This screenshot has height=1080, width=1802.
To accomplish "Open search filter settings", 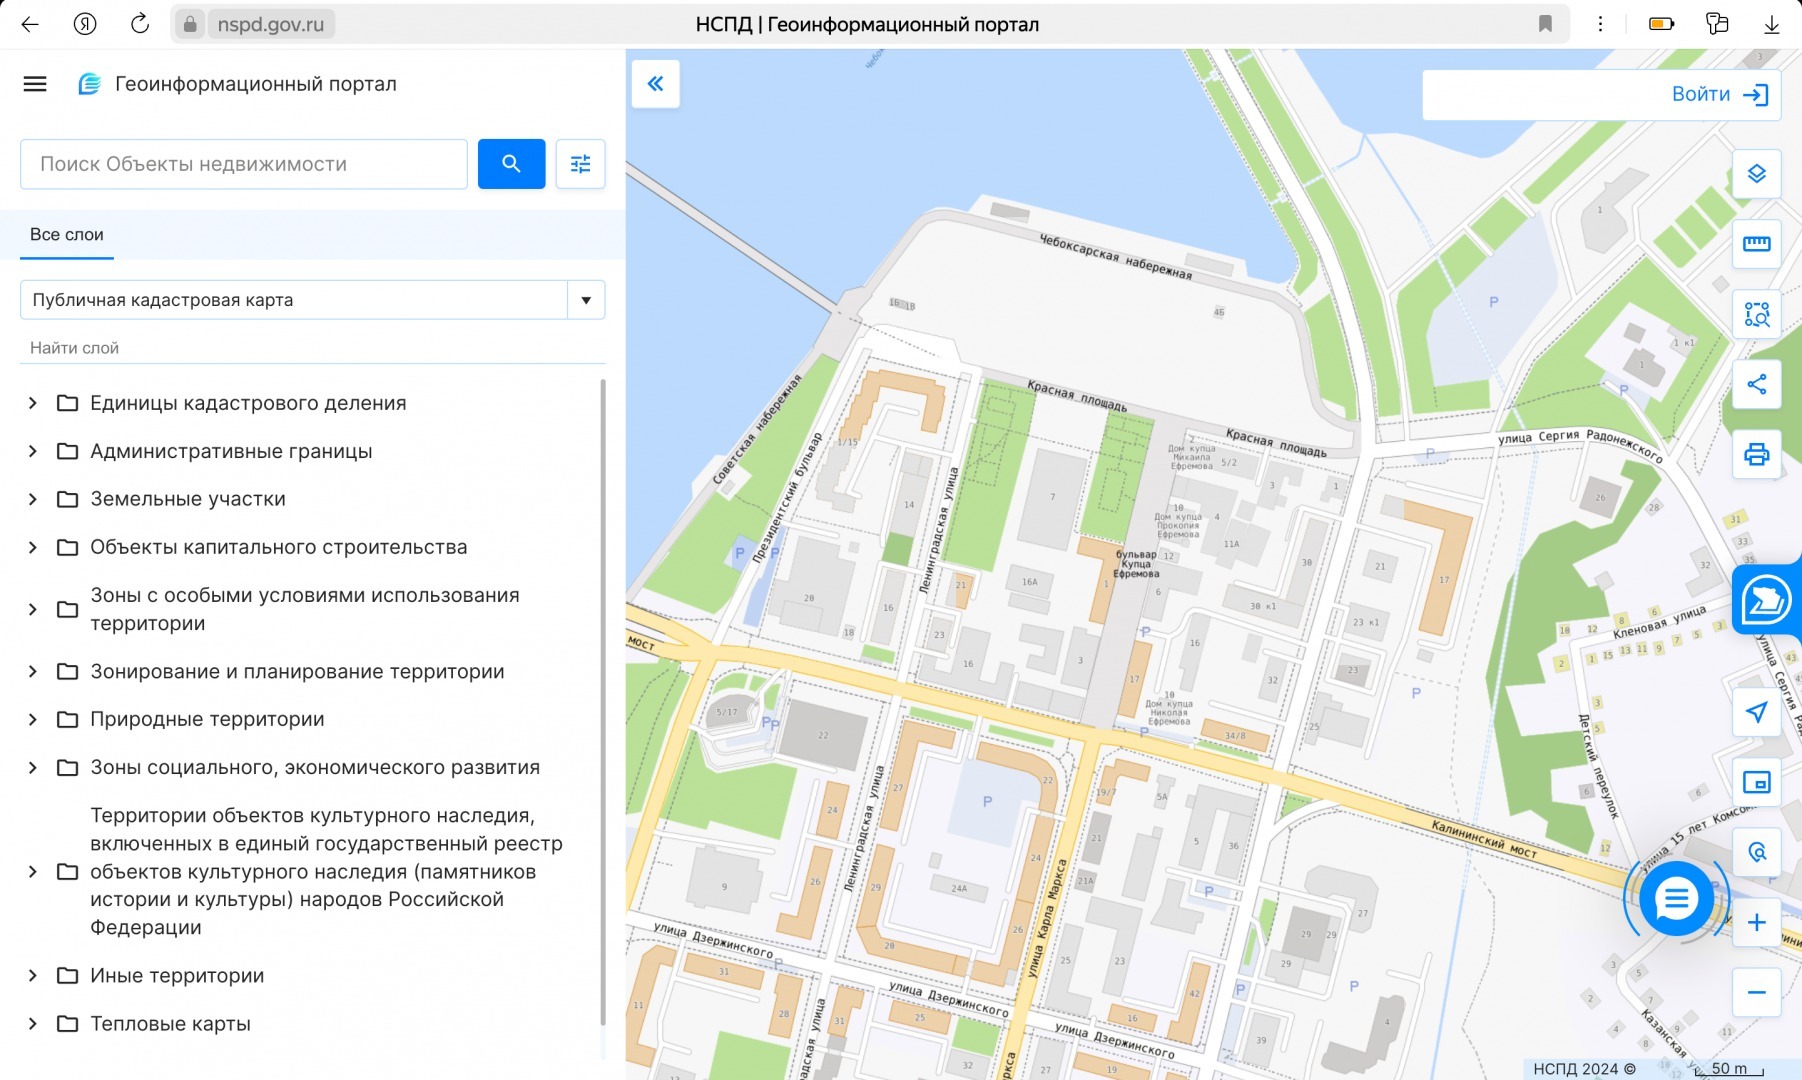I will pyautogui.click(x=580, y=164).
